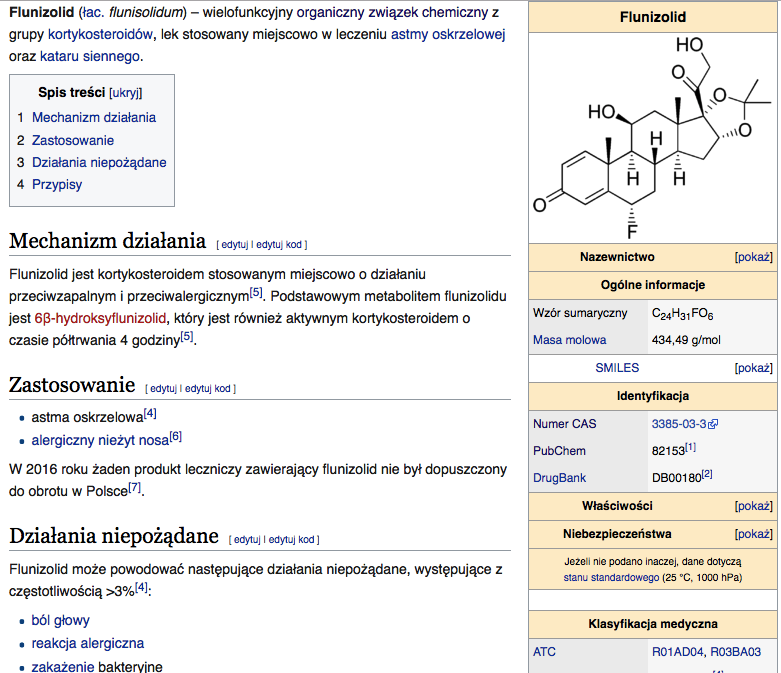Open ATC code R03BA03

point(736,652)
